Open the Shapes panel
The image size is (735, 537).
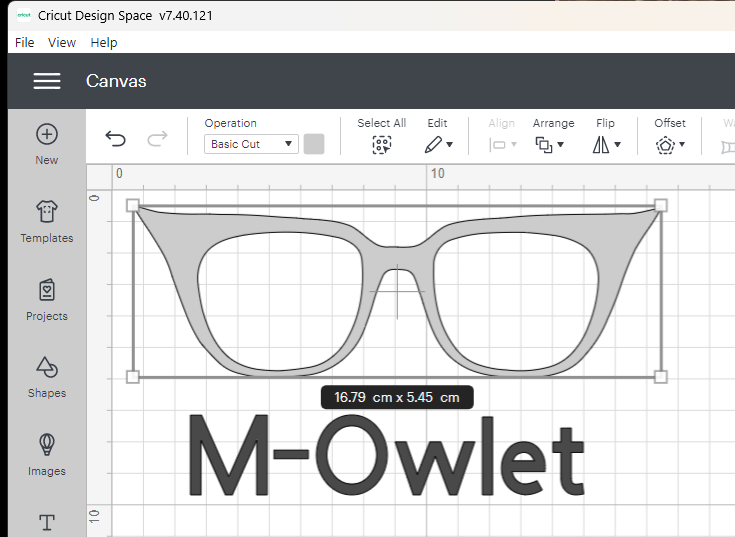pyautogui.click(x=47, y=368)
